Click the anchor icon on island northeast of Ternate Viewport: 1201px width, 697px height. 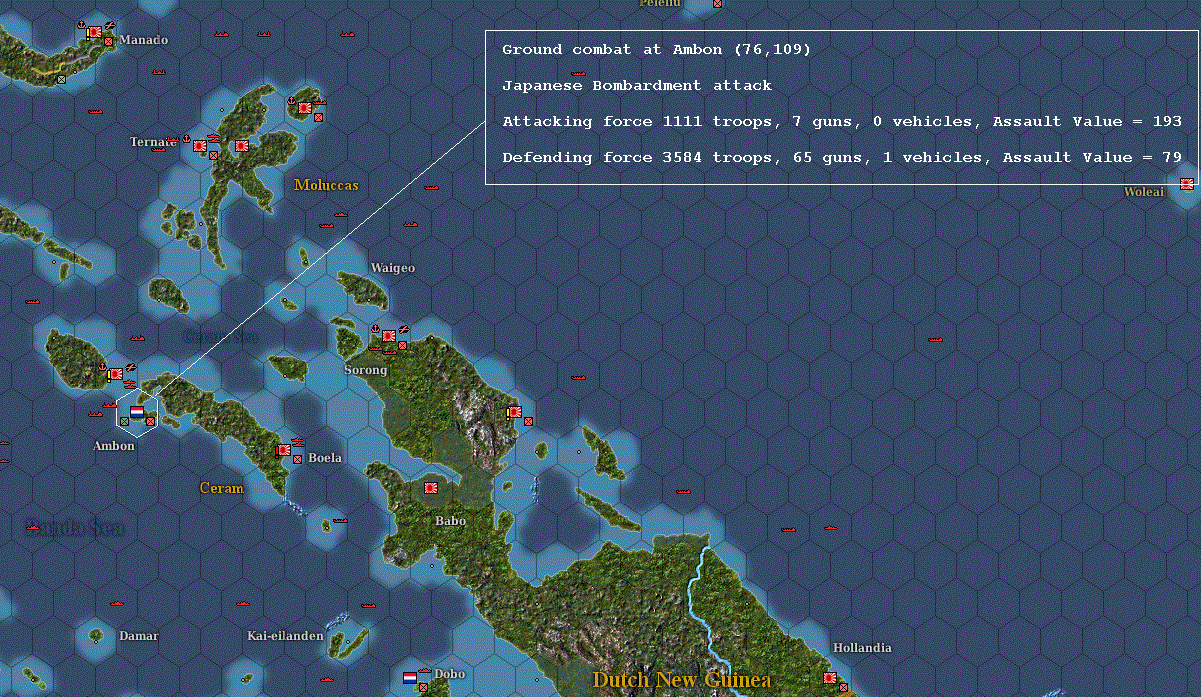[291, 101]
